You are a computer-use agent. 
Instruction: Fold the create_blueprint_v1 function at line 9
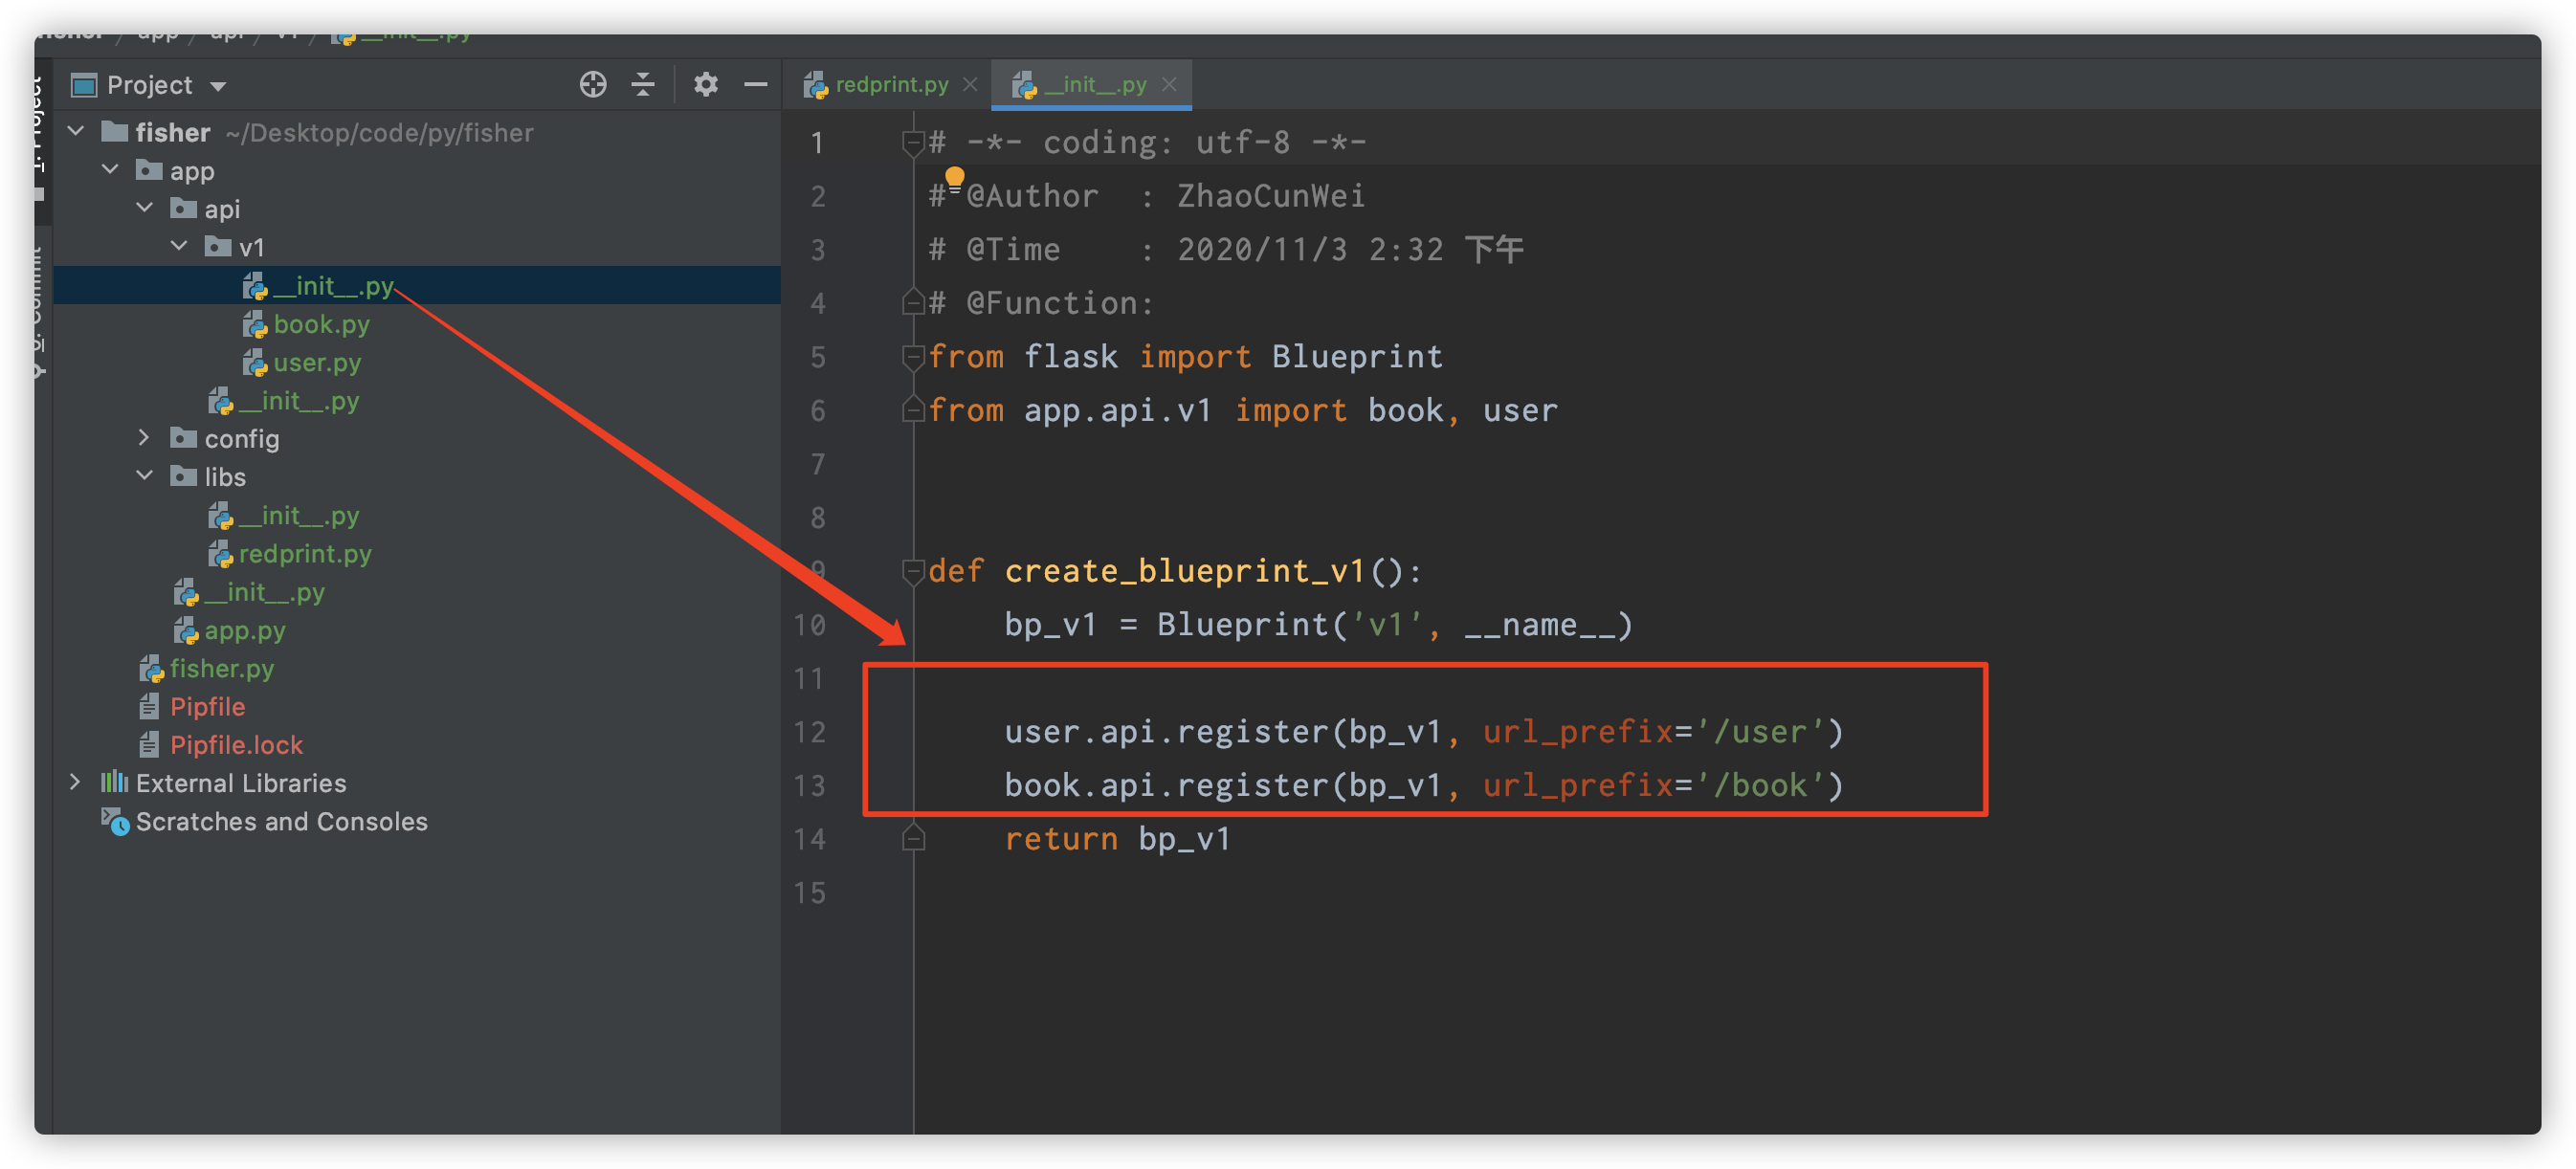[912, 571]
